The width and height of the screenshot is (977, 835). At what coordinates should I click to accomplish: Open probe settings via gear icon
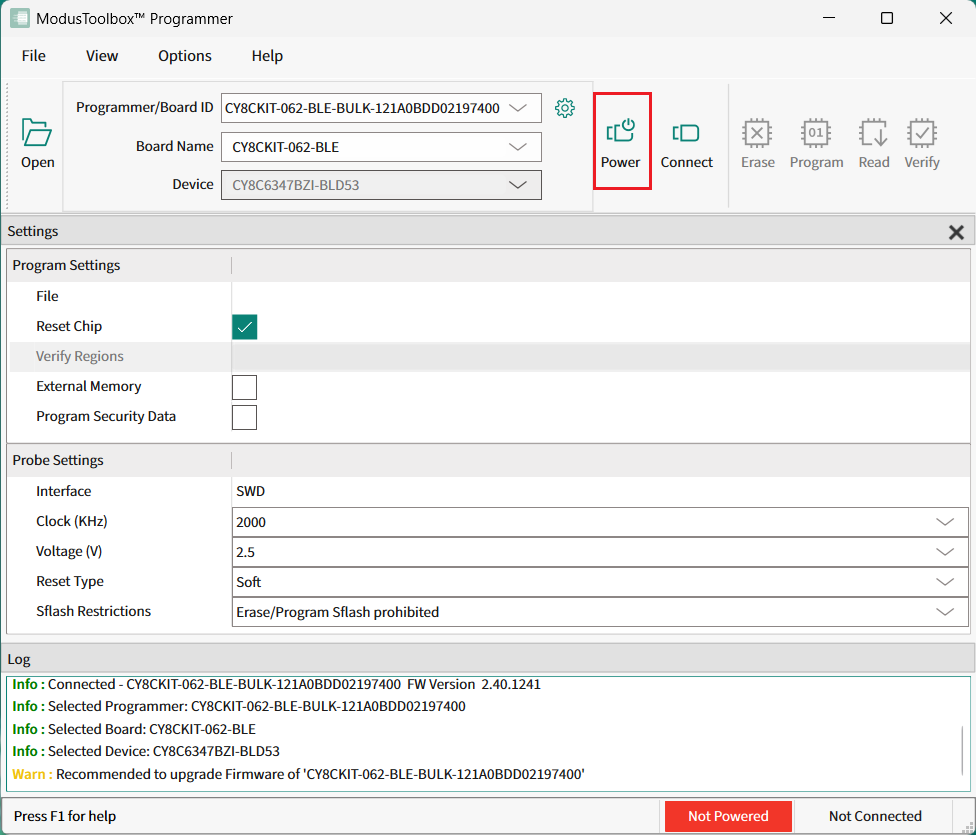(565, 108)
